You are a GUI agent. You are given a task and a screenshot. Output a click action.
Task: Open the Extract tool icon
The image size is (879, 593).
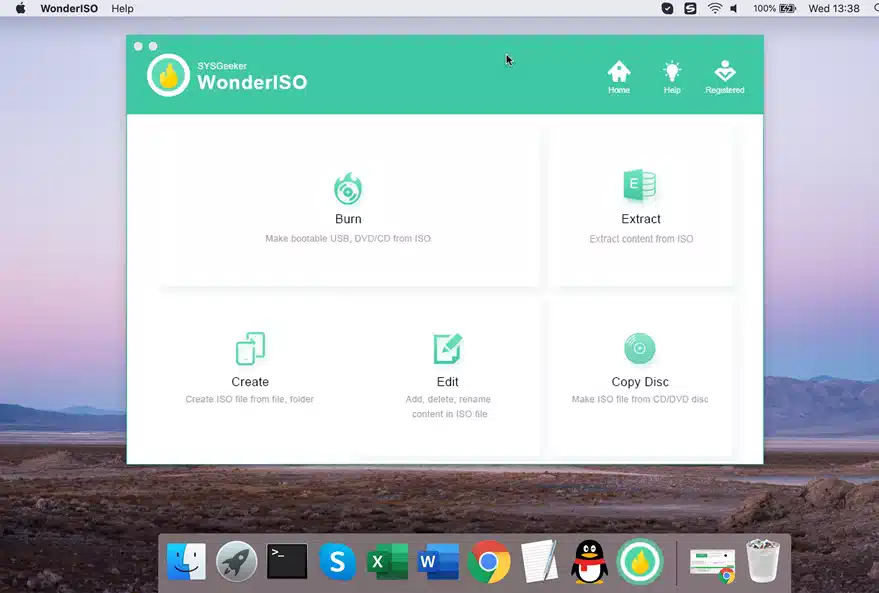(640, 185)
